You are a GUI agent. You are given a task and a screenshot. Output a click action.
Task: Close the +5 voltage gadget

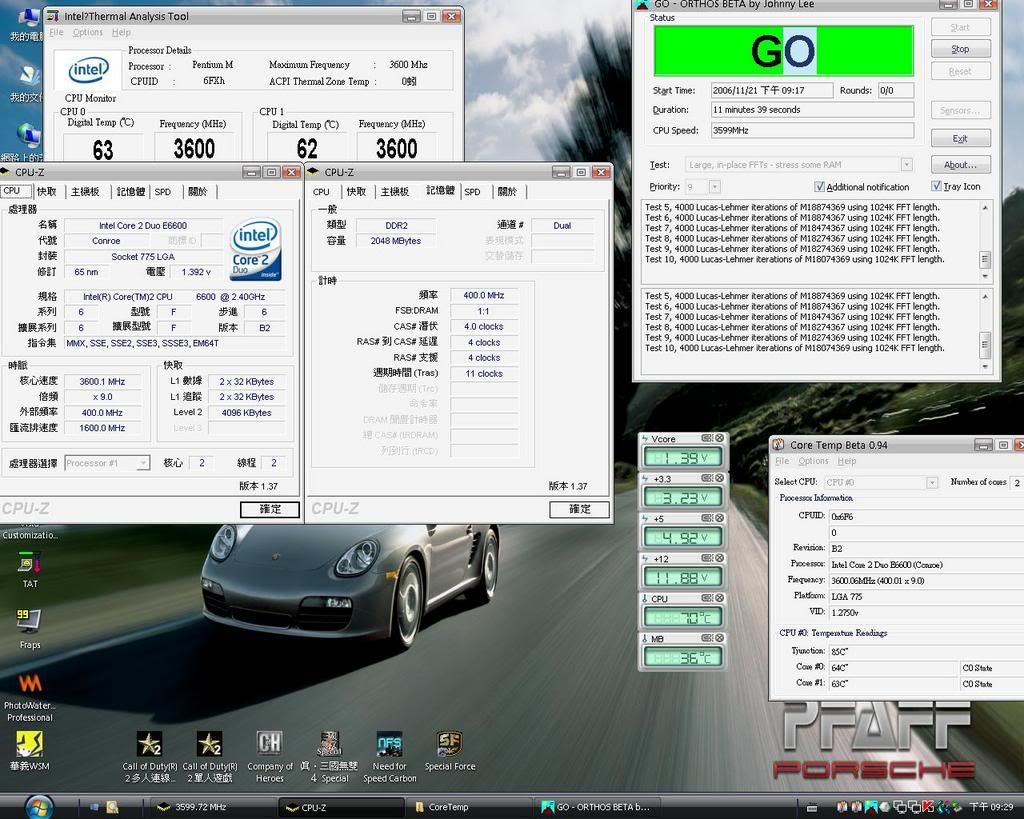[720, 518]
